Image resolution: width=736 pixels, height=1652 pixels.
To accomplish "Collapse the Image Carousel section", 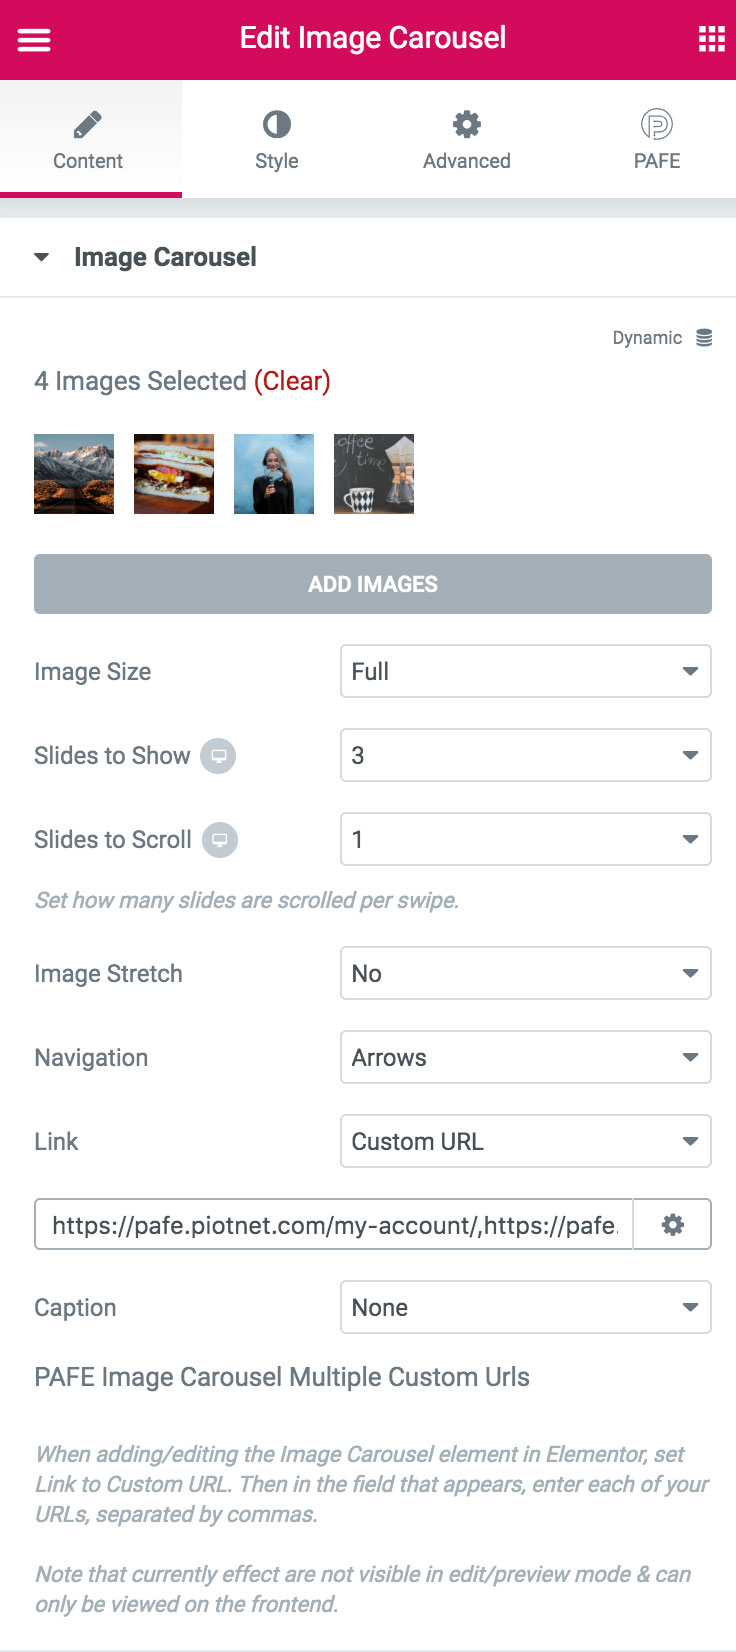I will [x=41, y=257].
